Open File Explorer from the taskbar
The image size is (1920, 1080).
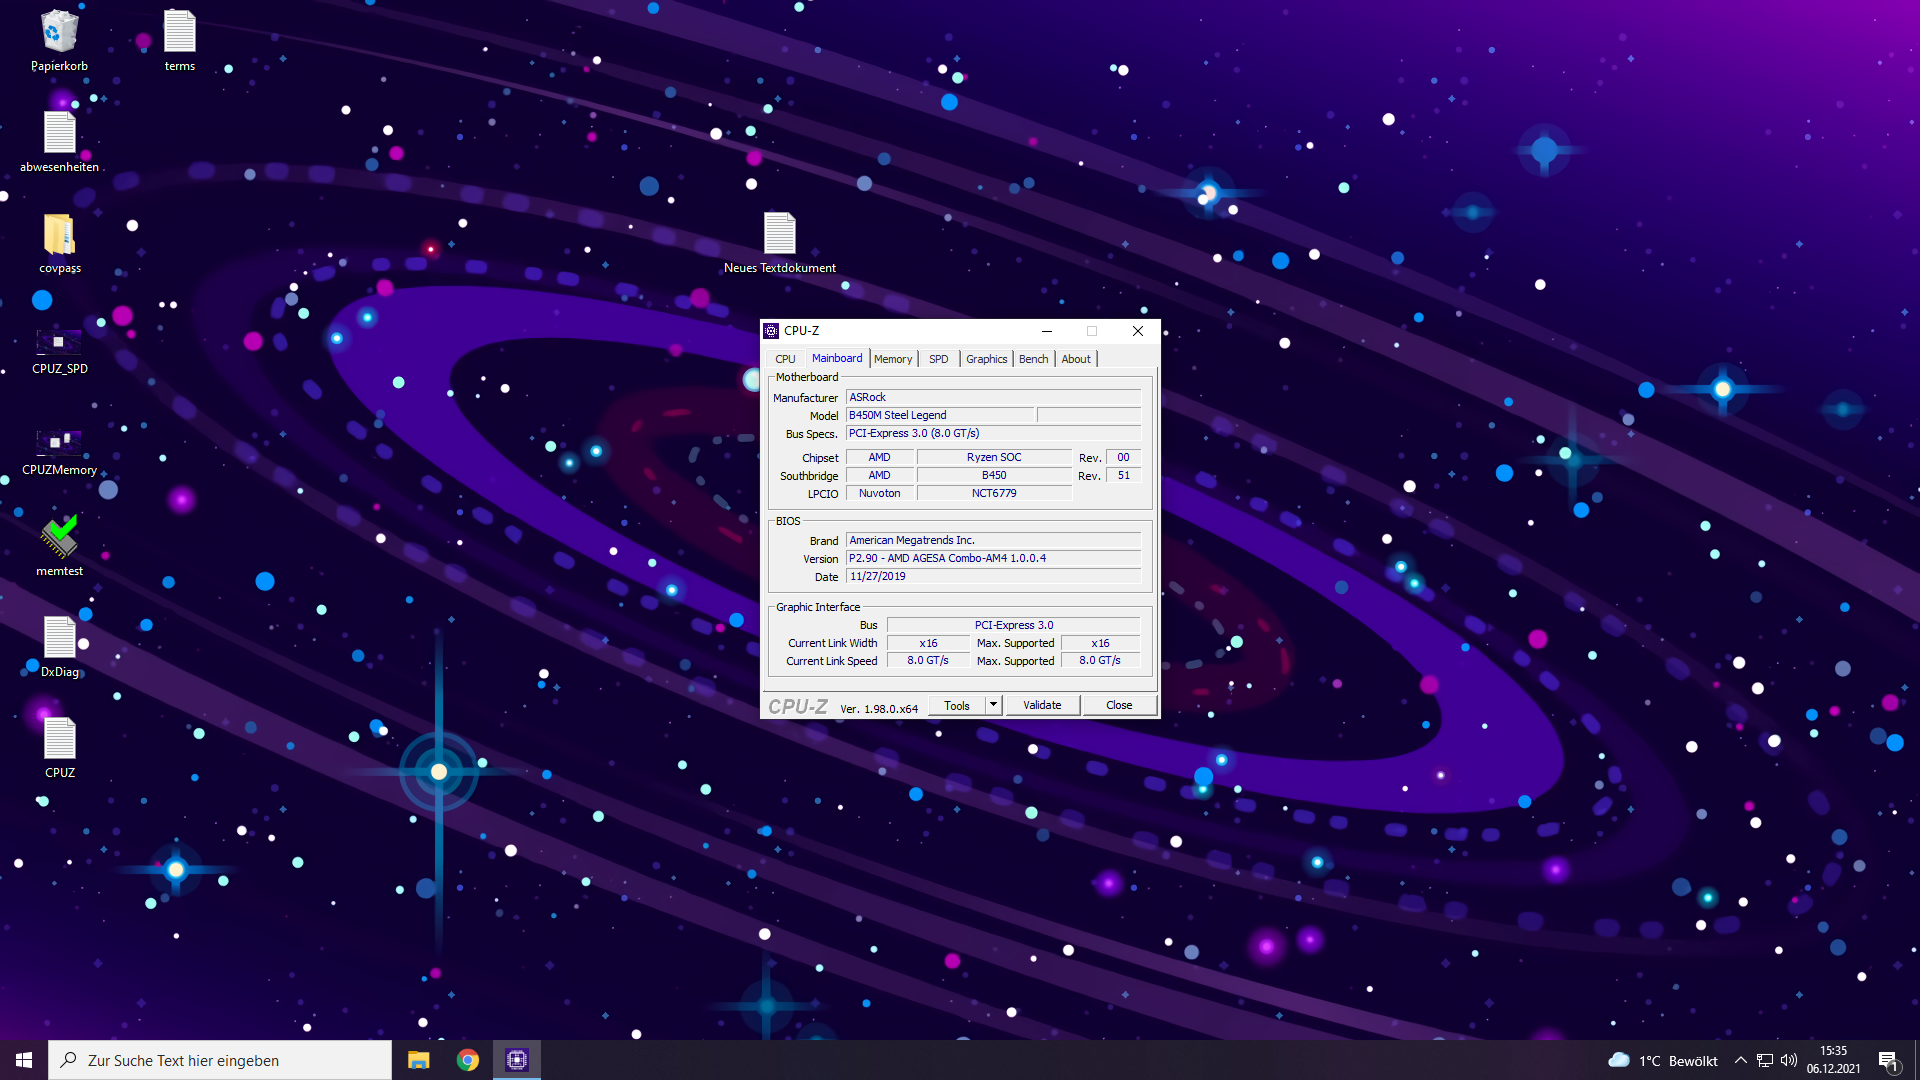tap(418, 1060)
